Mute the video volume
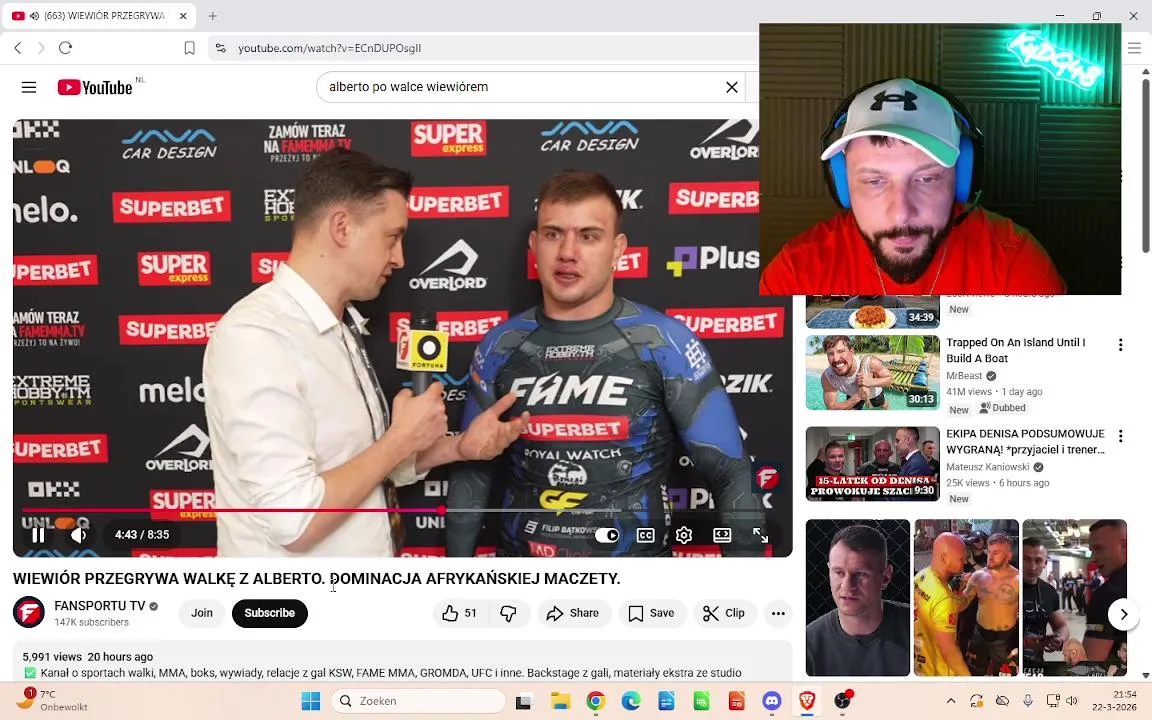The height and width of the screenshot is (720, 1152). (78, 535)
